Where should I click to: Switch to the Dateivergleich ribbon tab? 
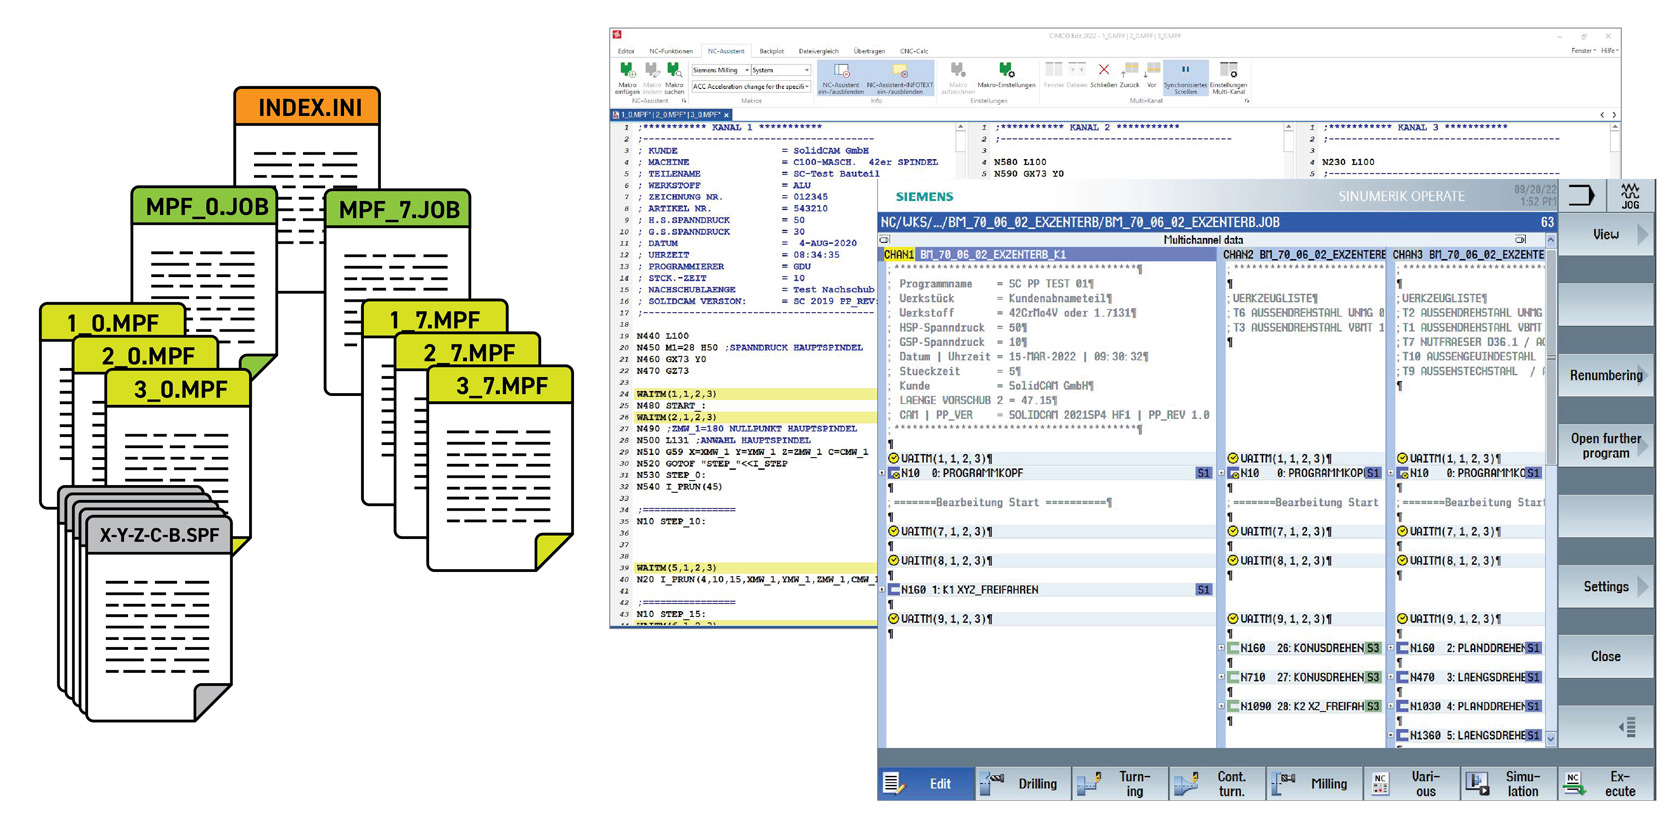click(819, 51)
